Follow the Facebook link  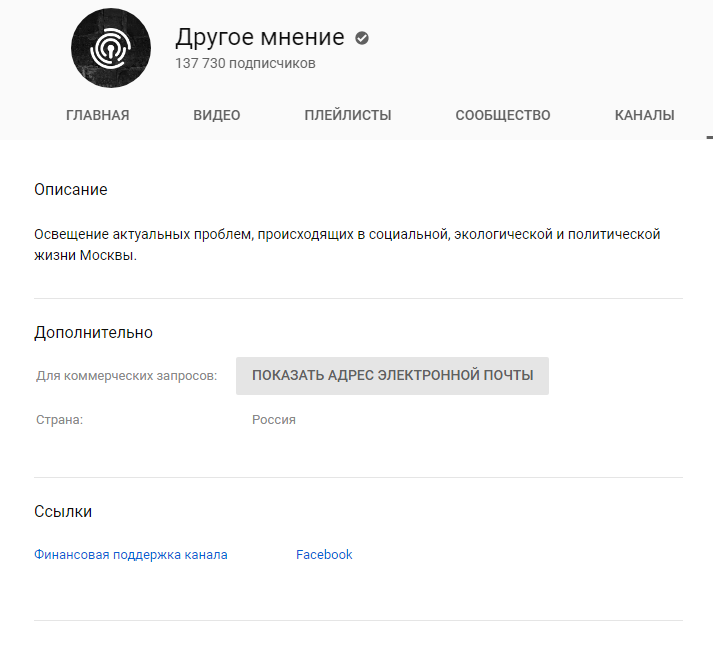[x=324, y=555]
